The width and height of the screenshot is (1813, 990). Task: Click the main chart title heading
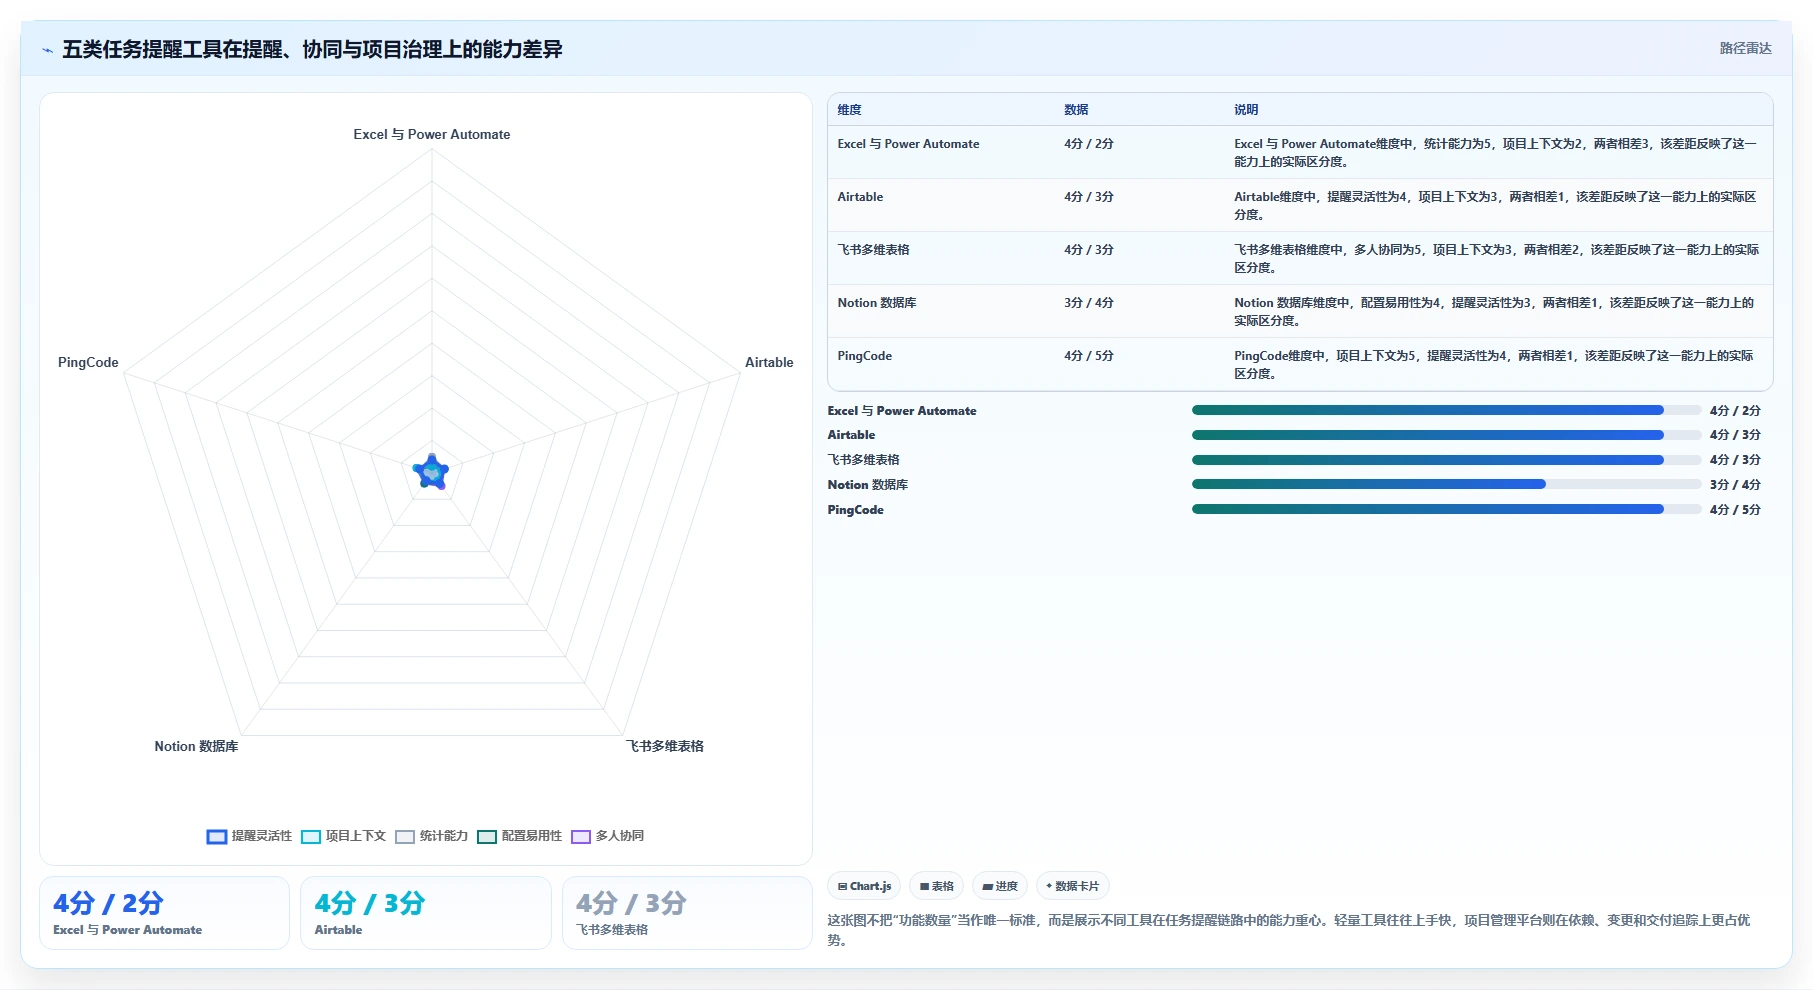coord(312,49)
